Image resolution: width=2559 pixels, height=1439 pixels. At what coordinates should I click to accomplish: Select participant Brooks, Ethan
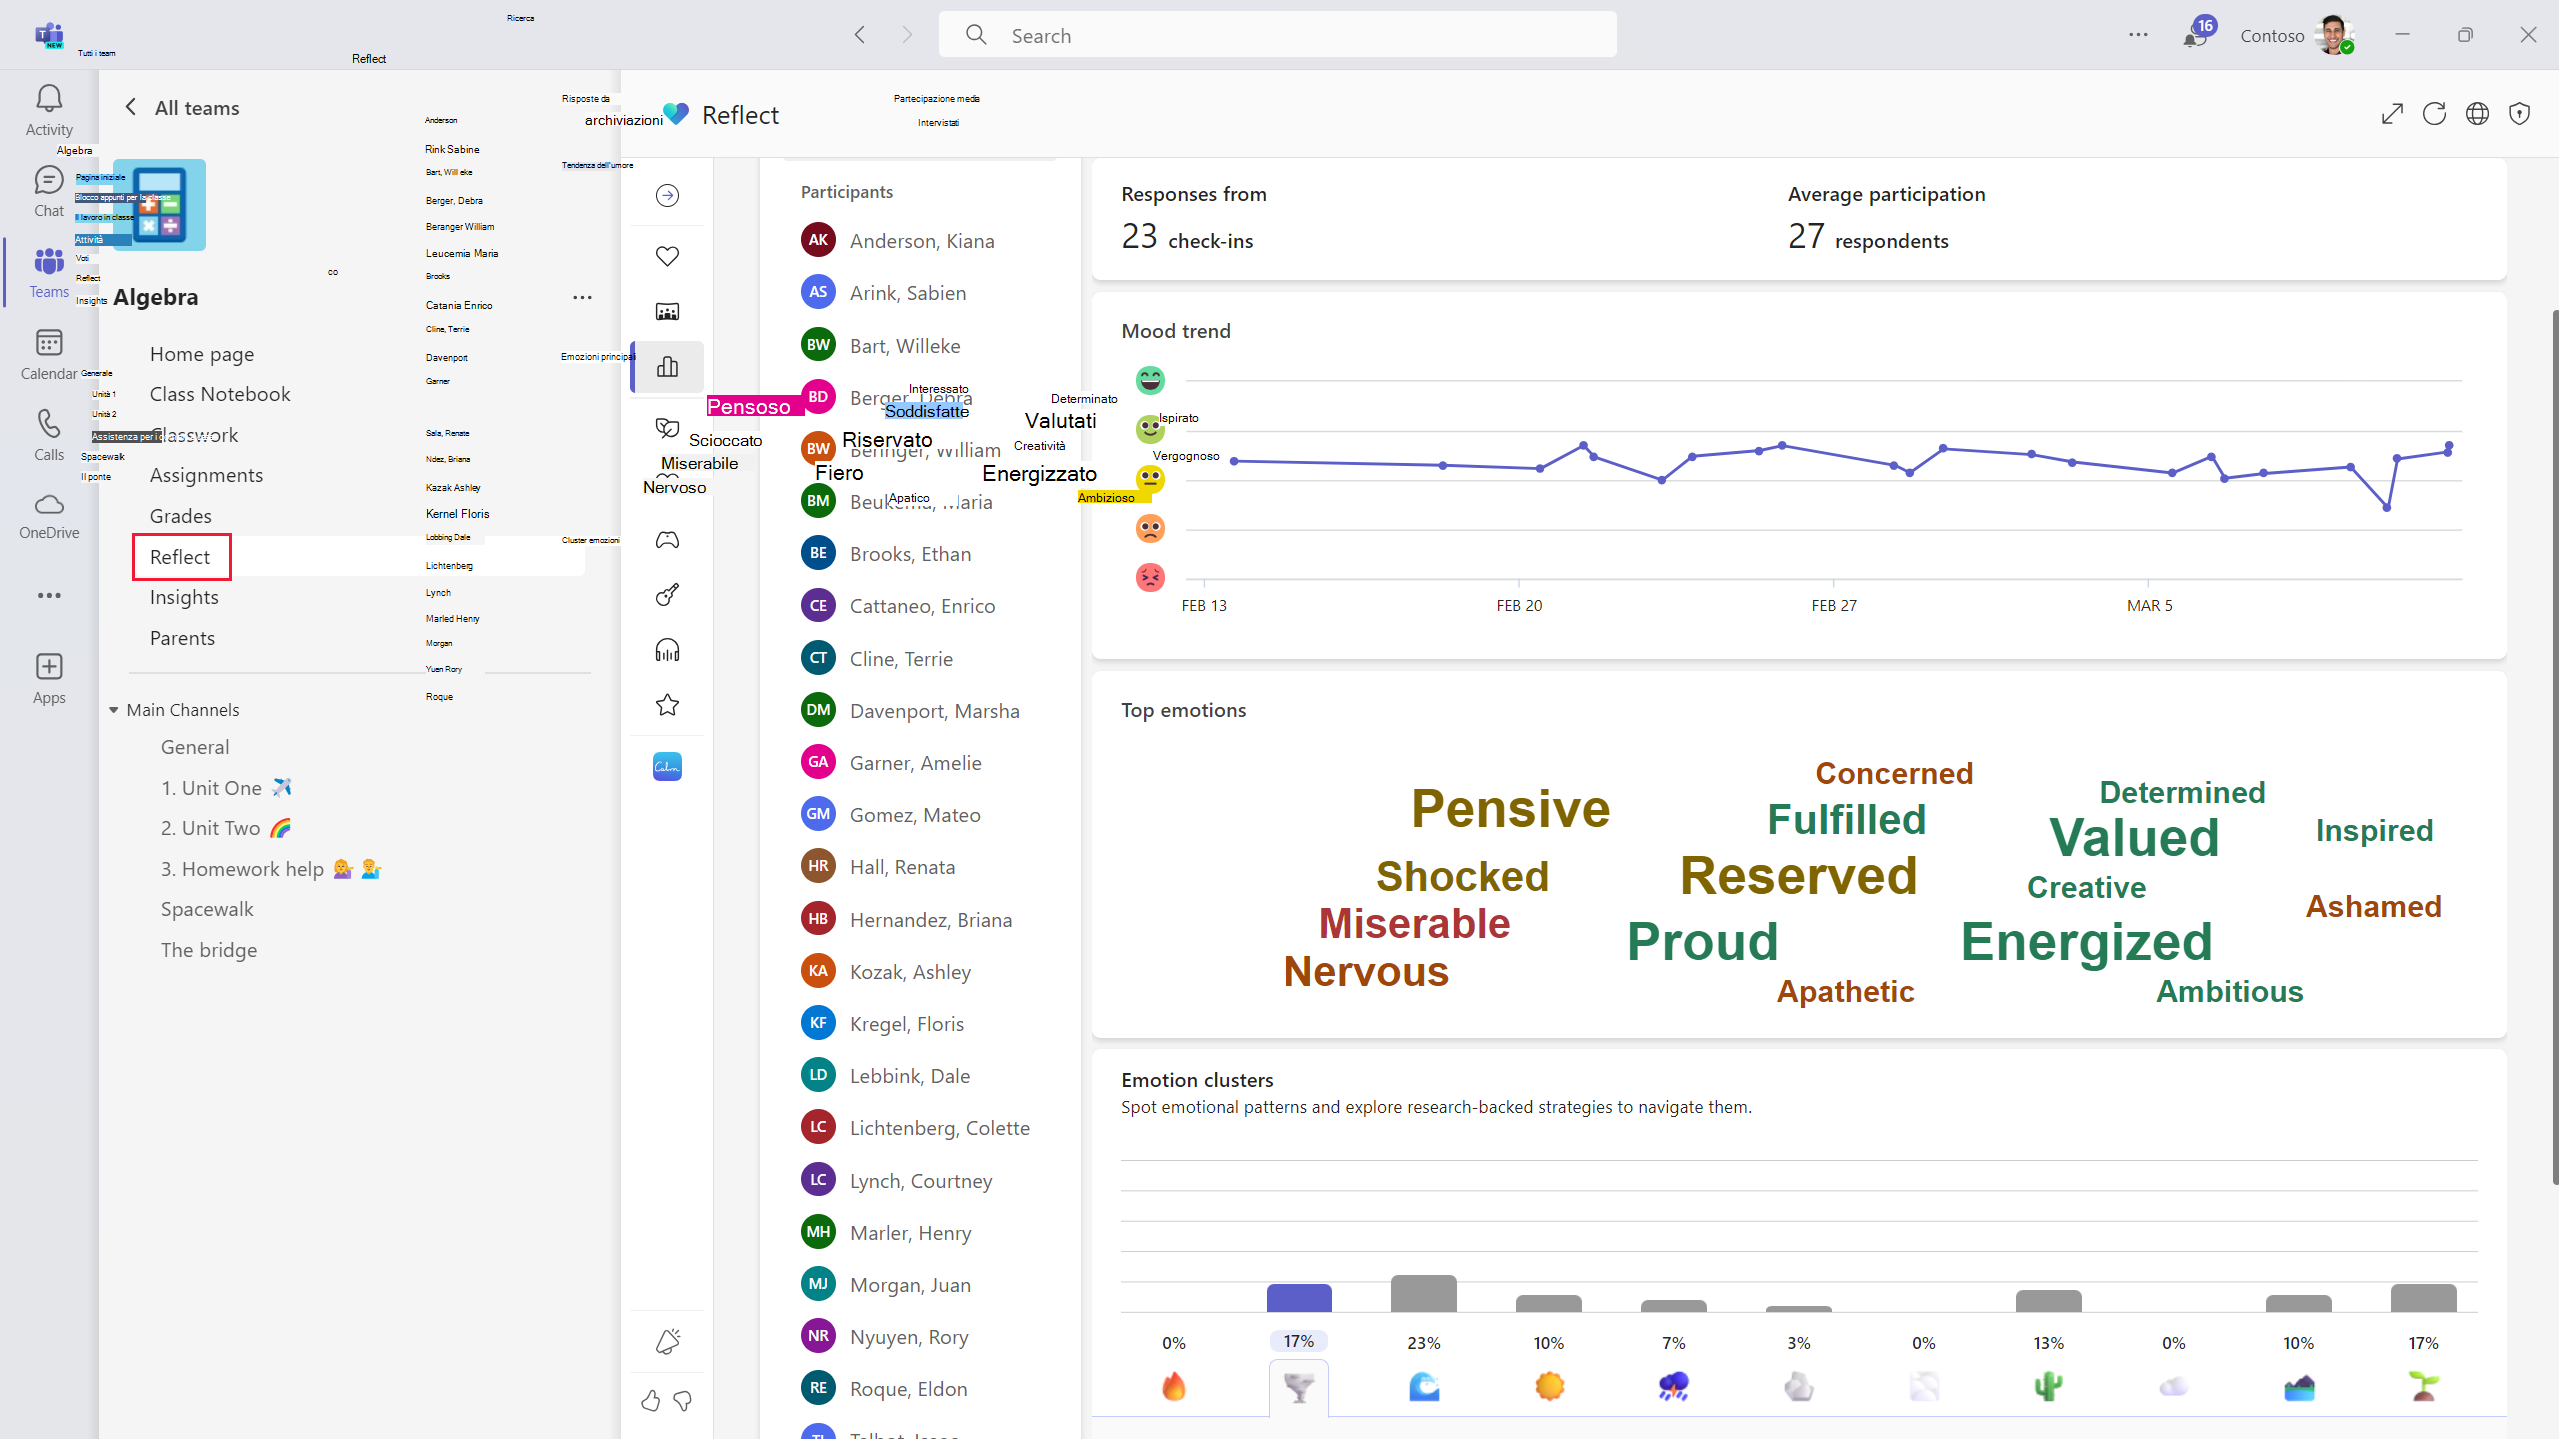click(x=910, y=554)
